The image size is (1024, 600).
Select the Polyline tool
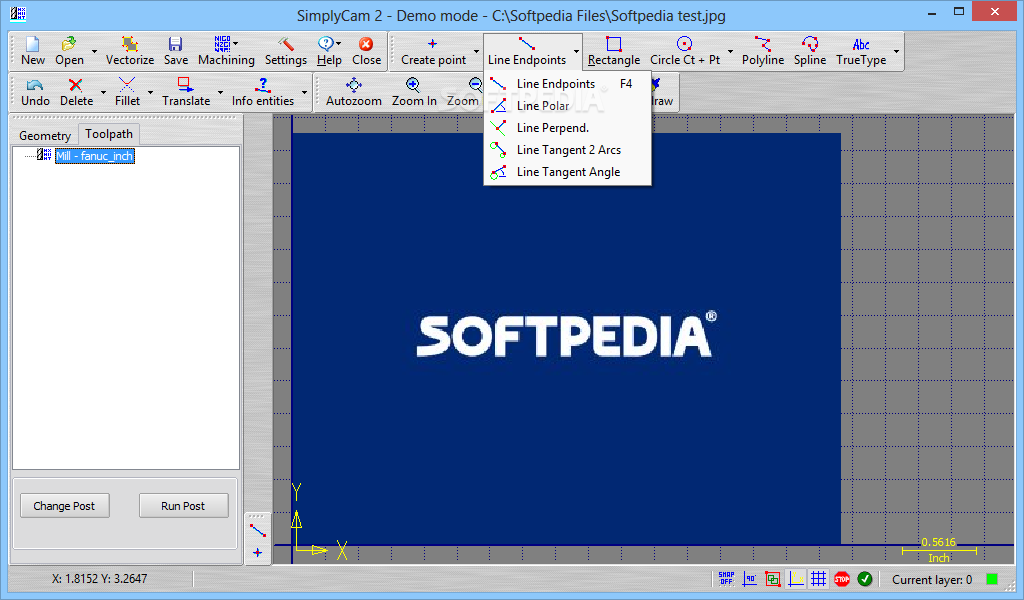coord(762,52)
